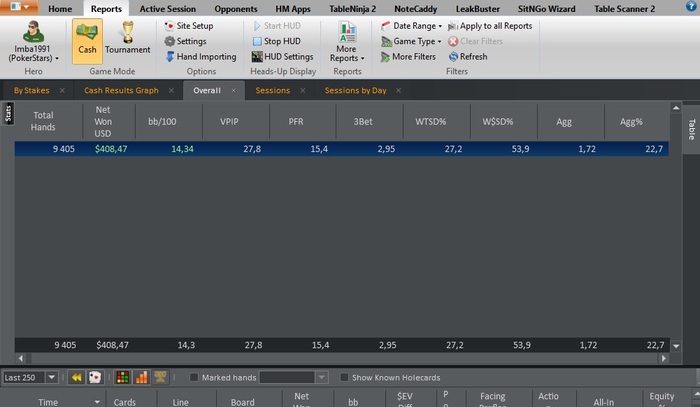Viewport: 700px width, 407px height.
Task: Open the Active Session tab
Action: (x=167, y=8)
